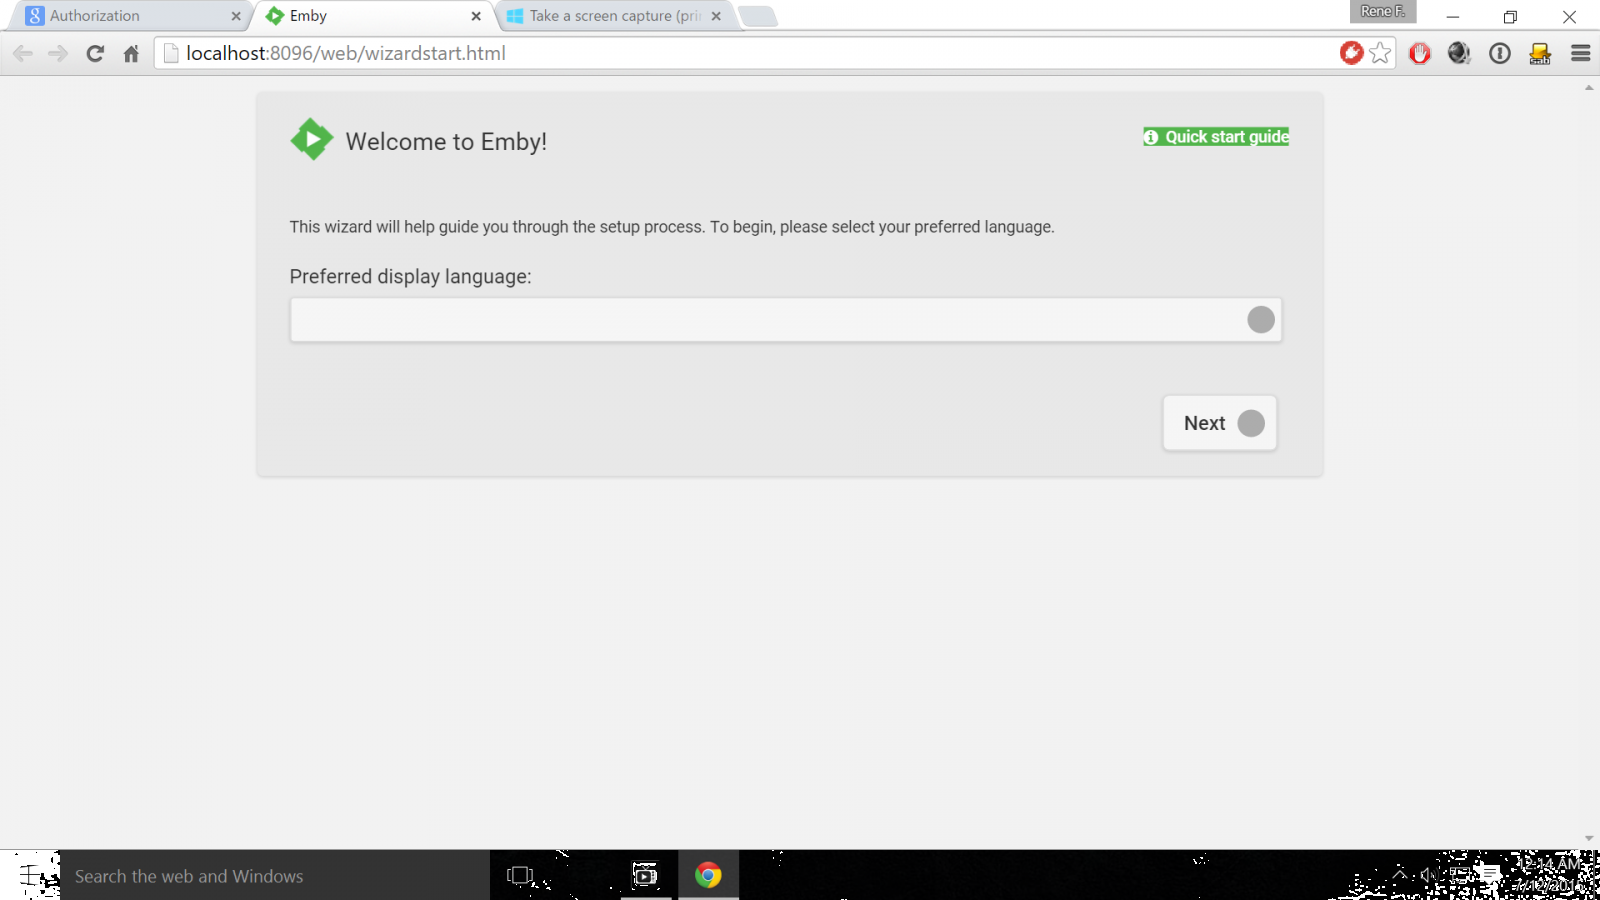The image size is (1600, 900).
Task: Click the Rene F. profile button
Action: click(x=1383, y=12)
